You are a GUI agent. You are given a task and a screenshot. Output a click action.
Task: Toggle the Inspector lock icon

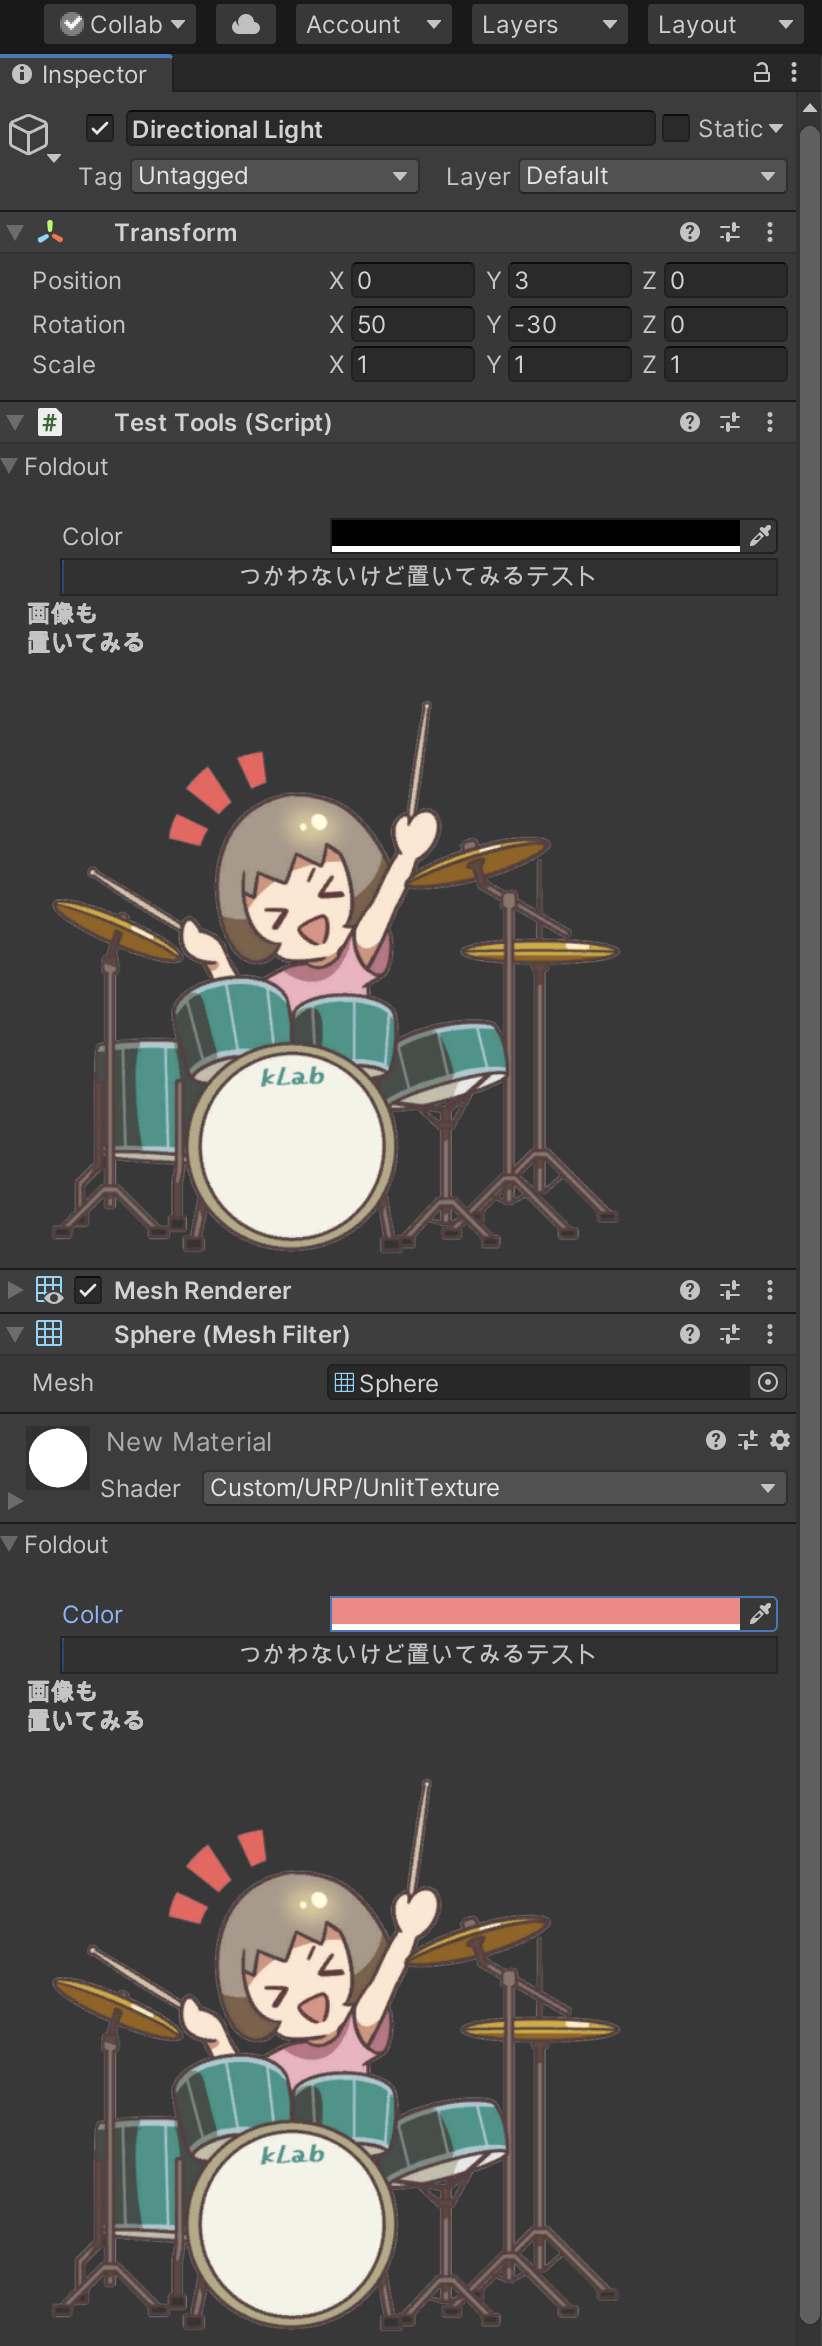coord(761,72)
